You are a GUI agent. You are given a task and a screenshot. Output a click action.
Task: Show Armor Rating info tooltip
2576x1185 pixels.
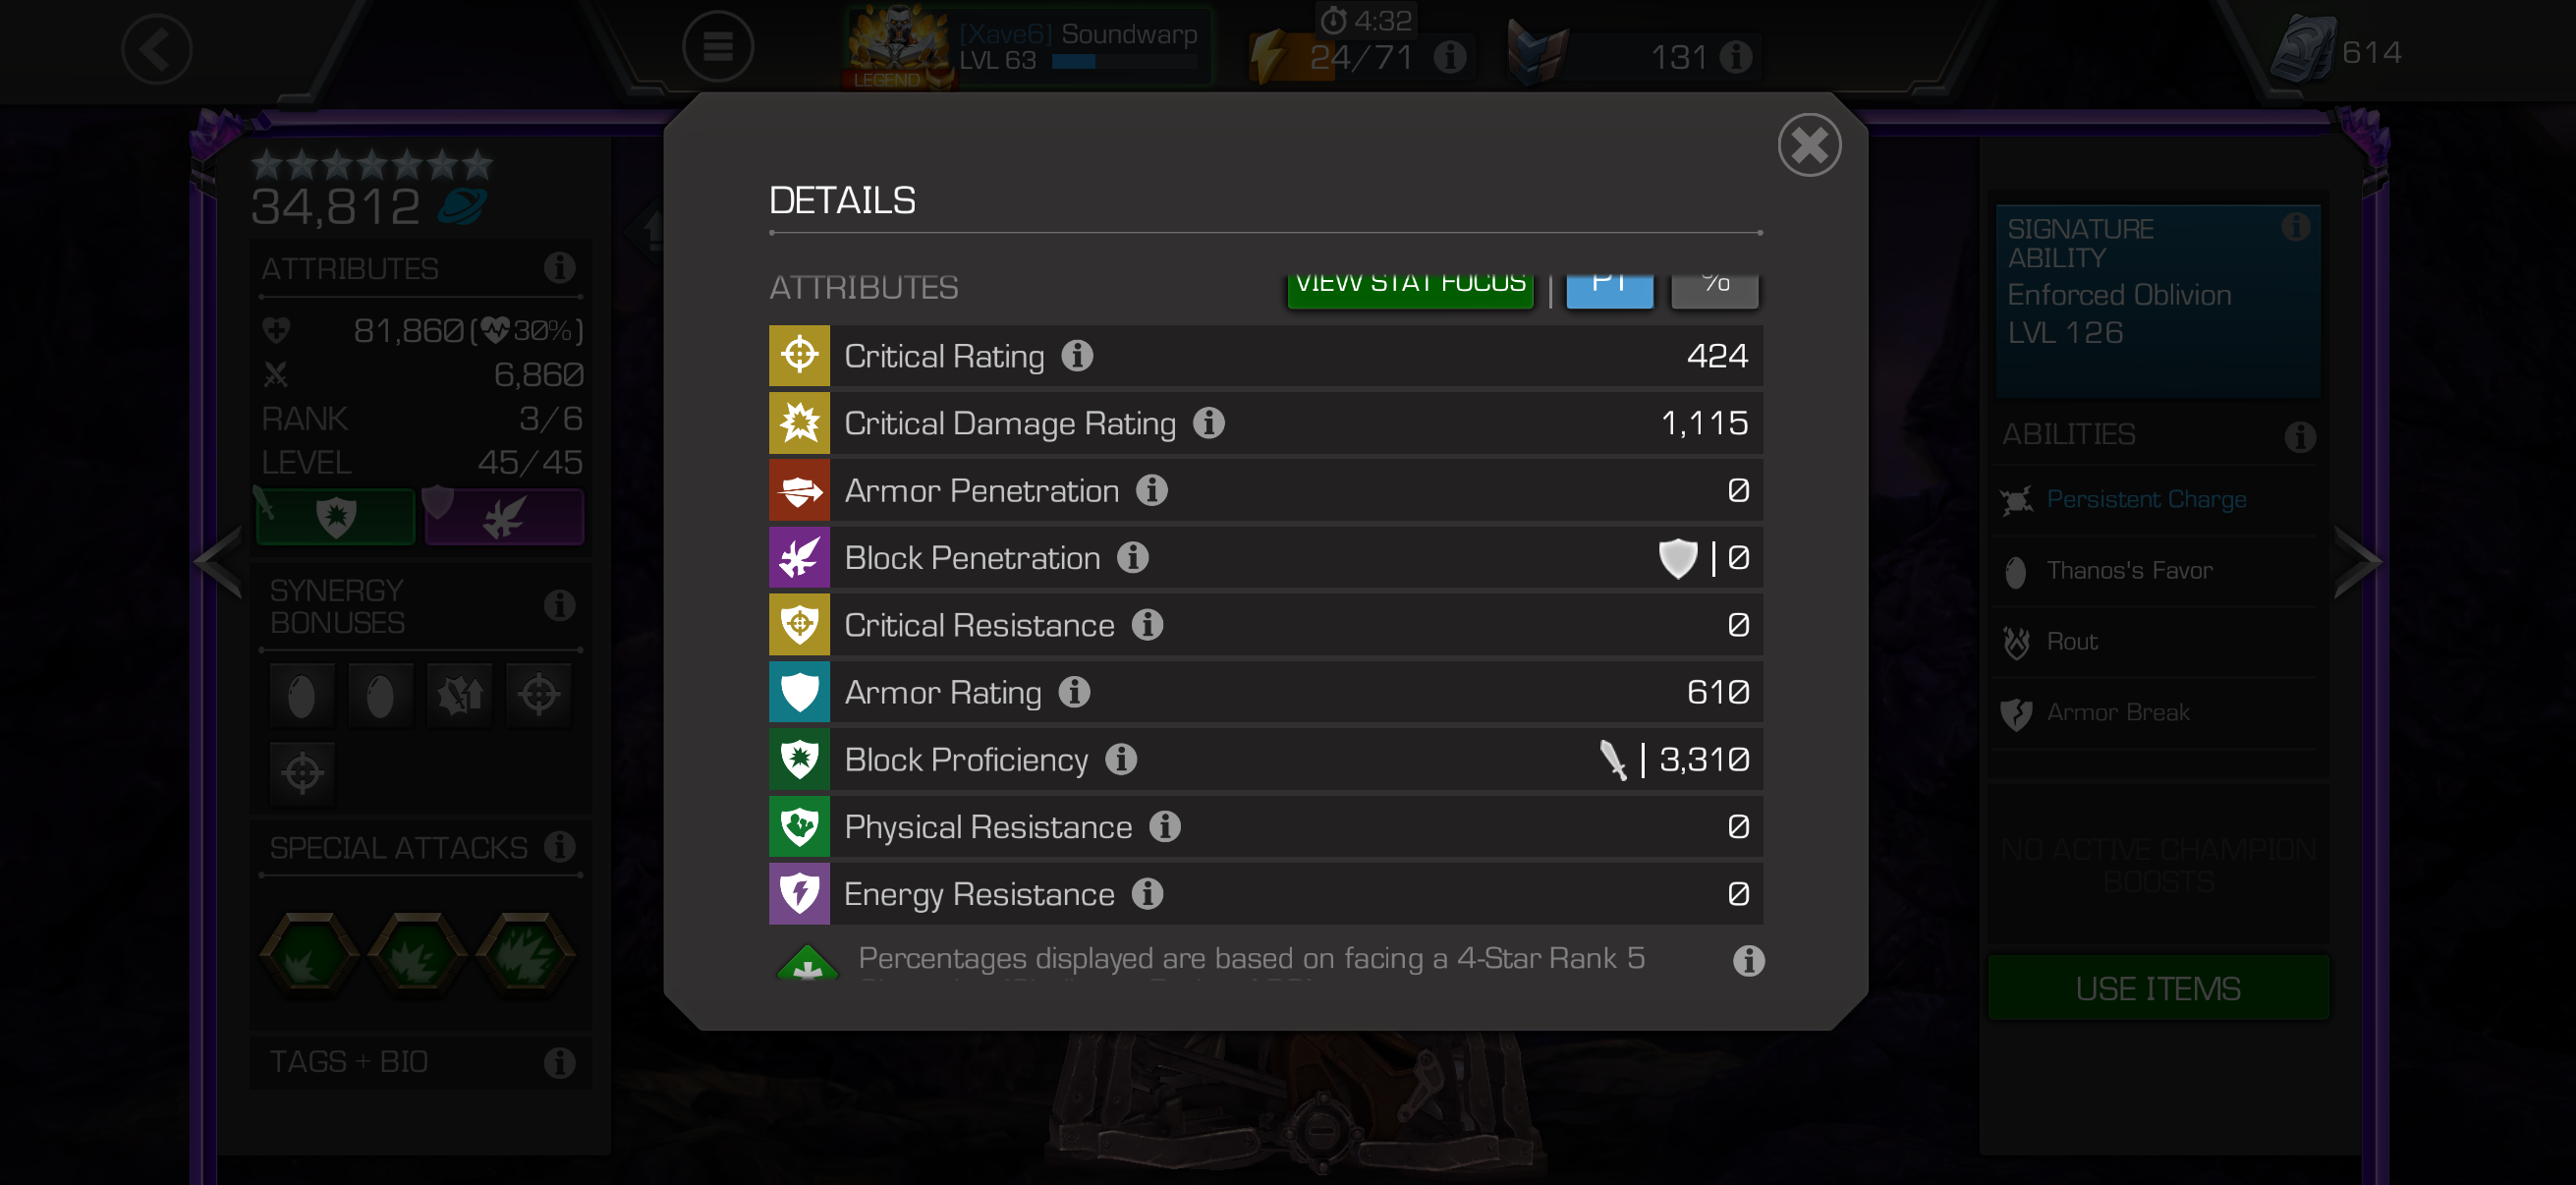[x=1074, y=691]
